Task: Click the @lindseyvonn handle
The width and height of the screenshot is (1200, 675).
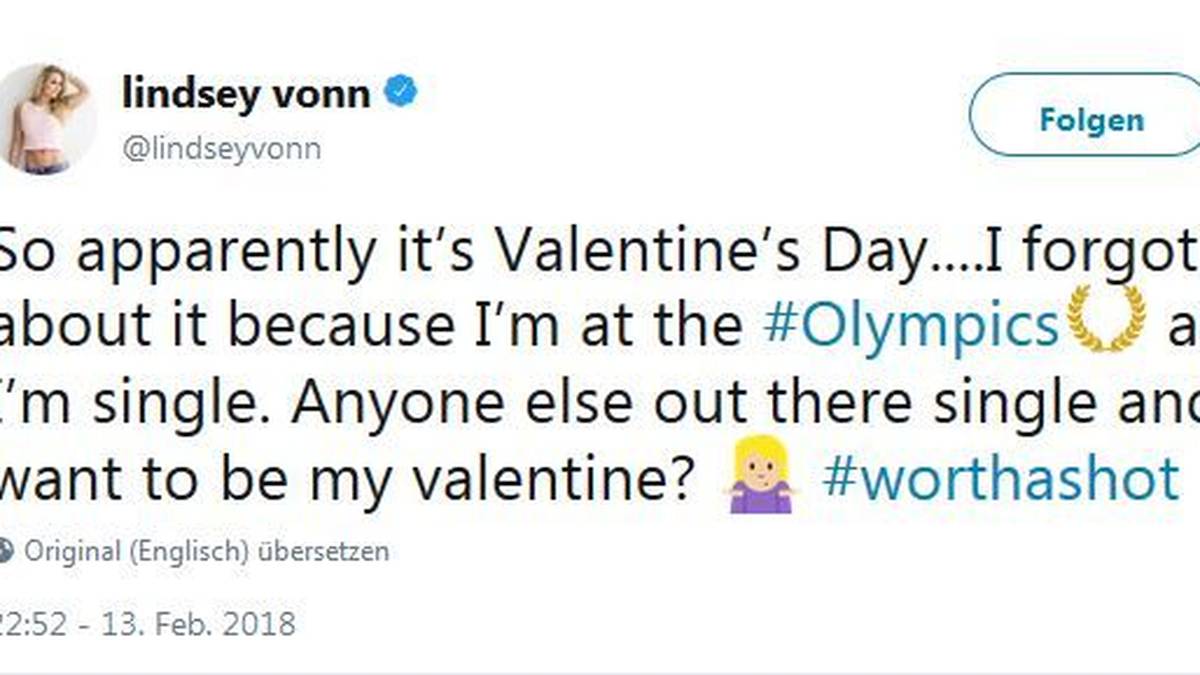Action: pos(222,146)
